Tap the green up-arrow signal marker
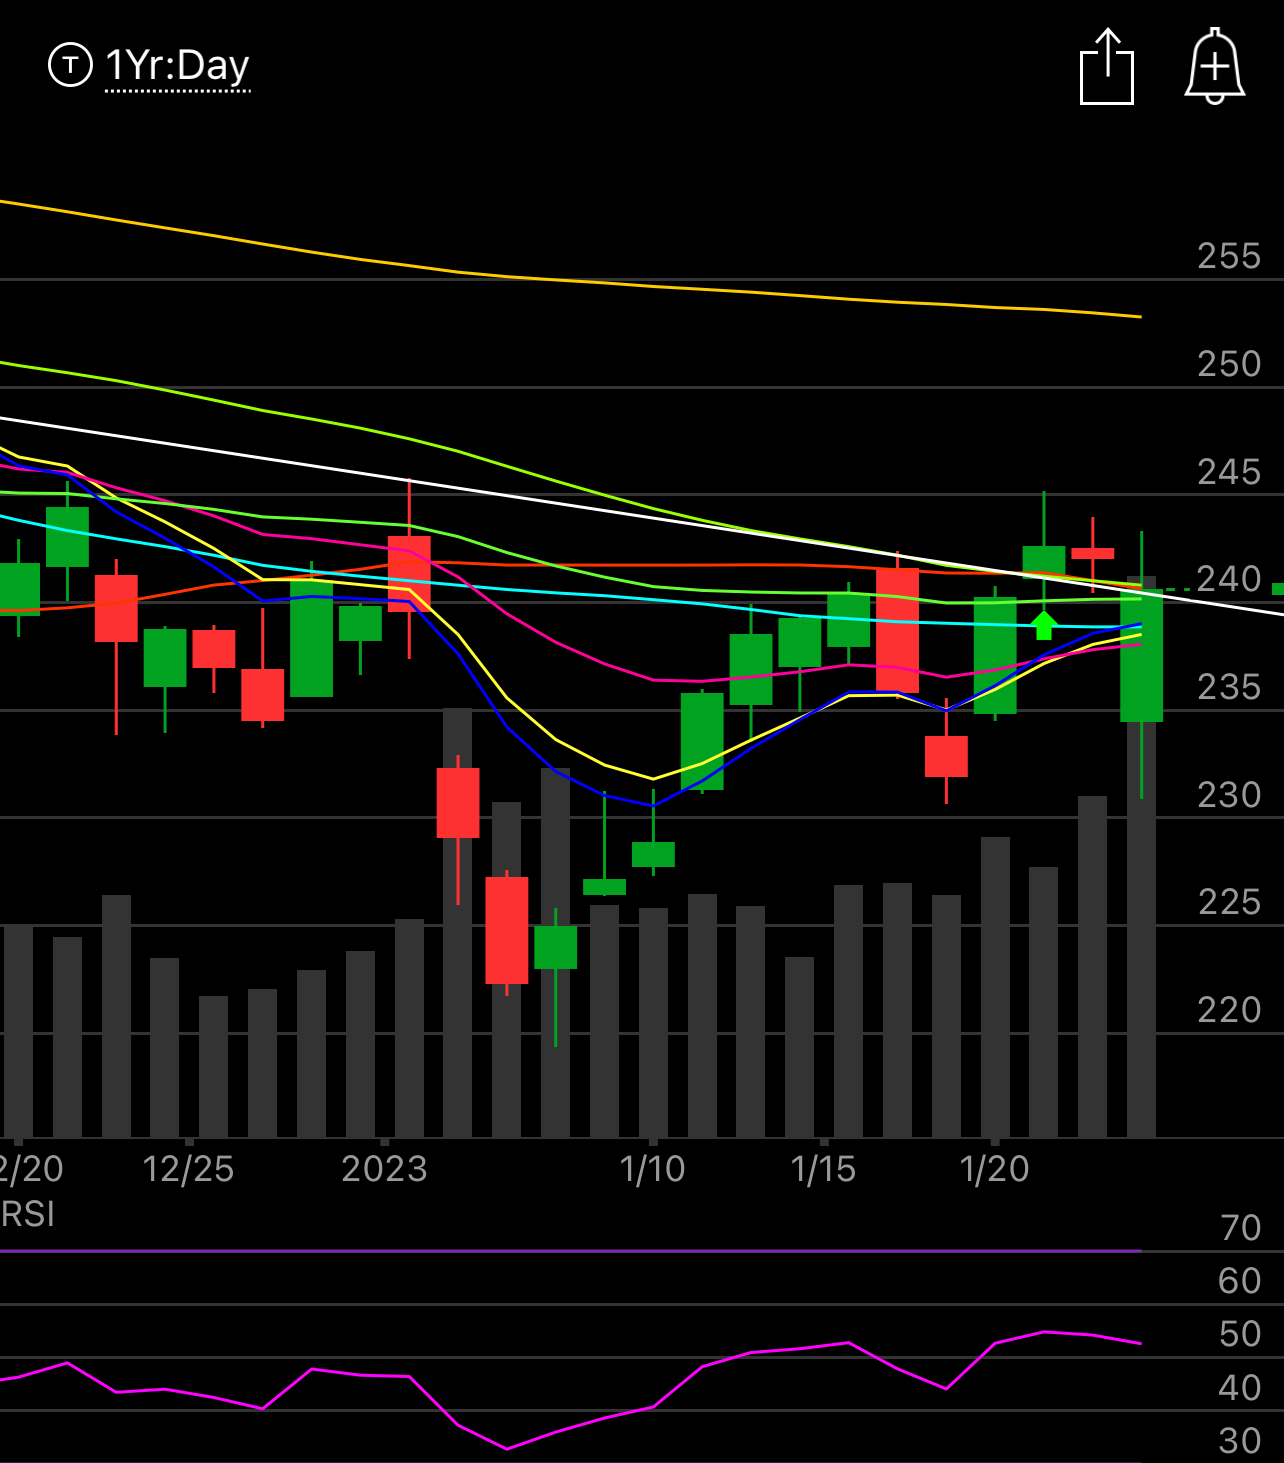This screenshot has width=1284, height=1463. pos(1043,625)
